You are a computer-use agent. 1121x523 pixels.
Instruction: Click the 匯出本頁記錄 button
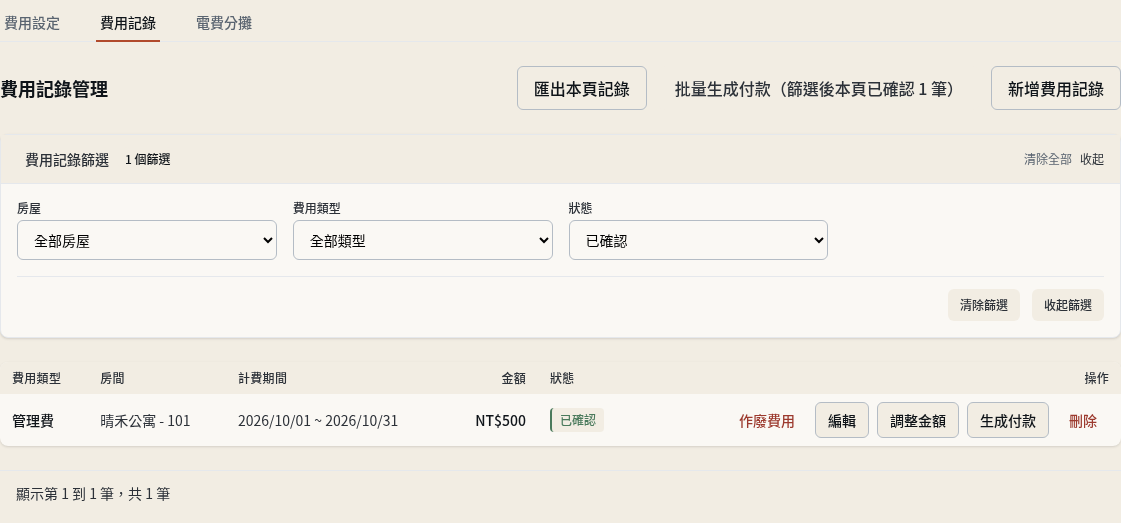pyautogui.click(x=582, y=89)
